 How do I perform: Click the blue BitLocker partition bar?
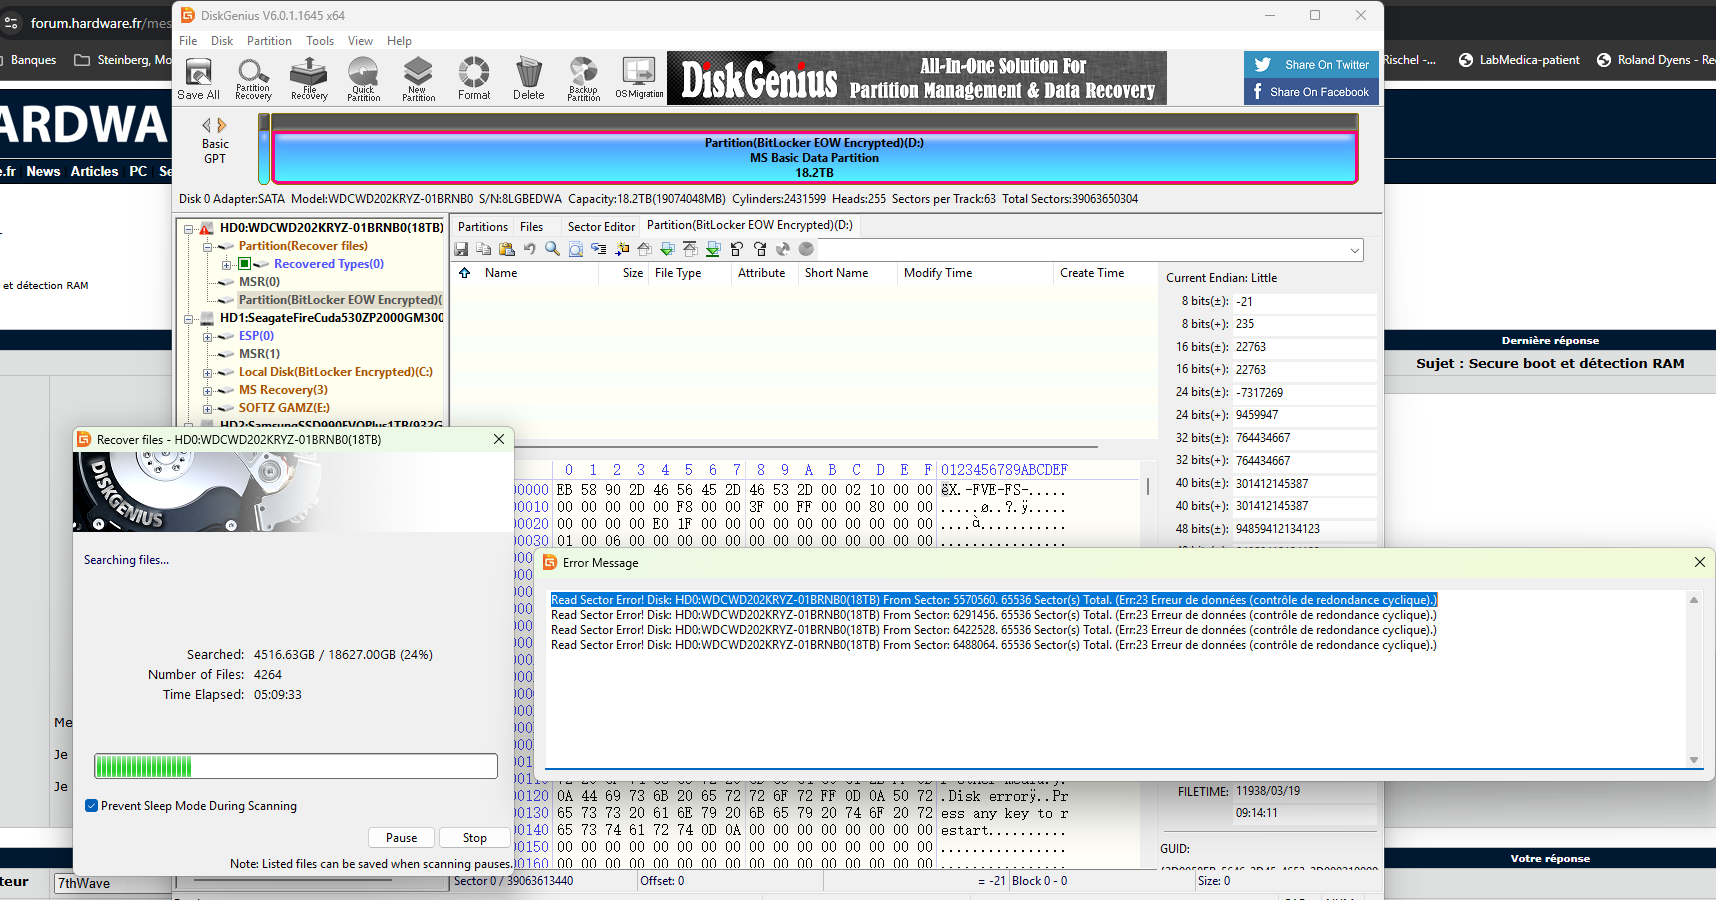coord(814,158)
